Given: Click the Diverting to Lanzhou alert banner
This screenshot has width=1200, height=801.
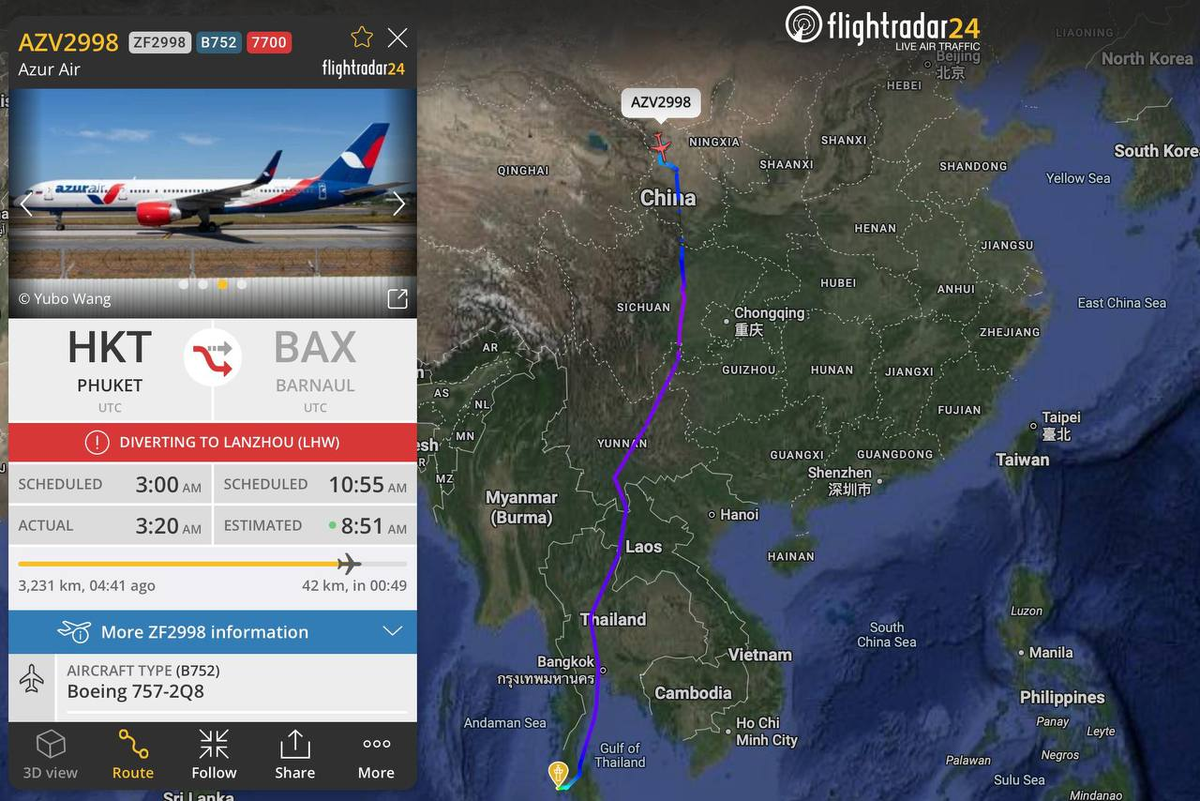Looking at the screenshot, I should pyautogui.click(x=213, y=442).
